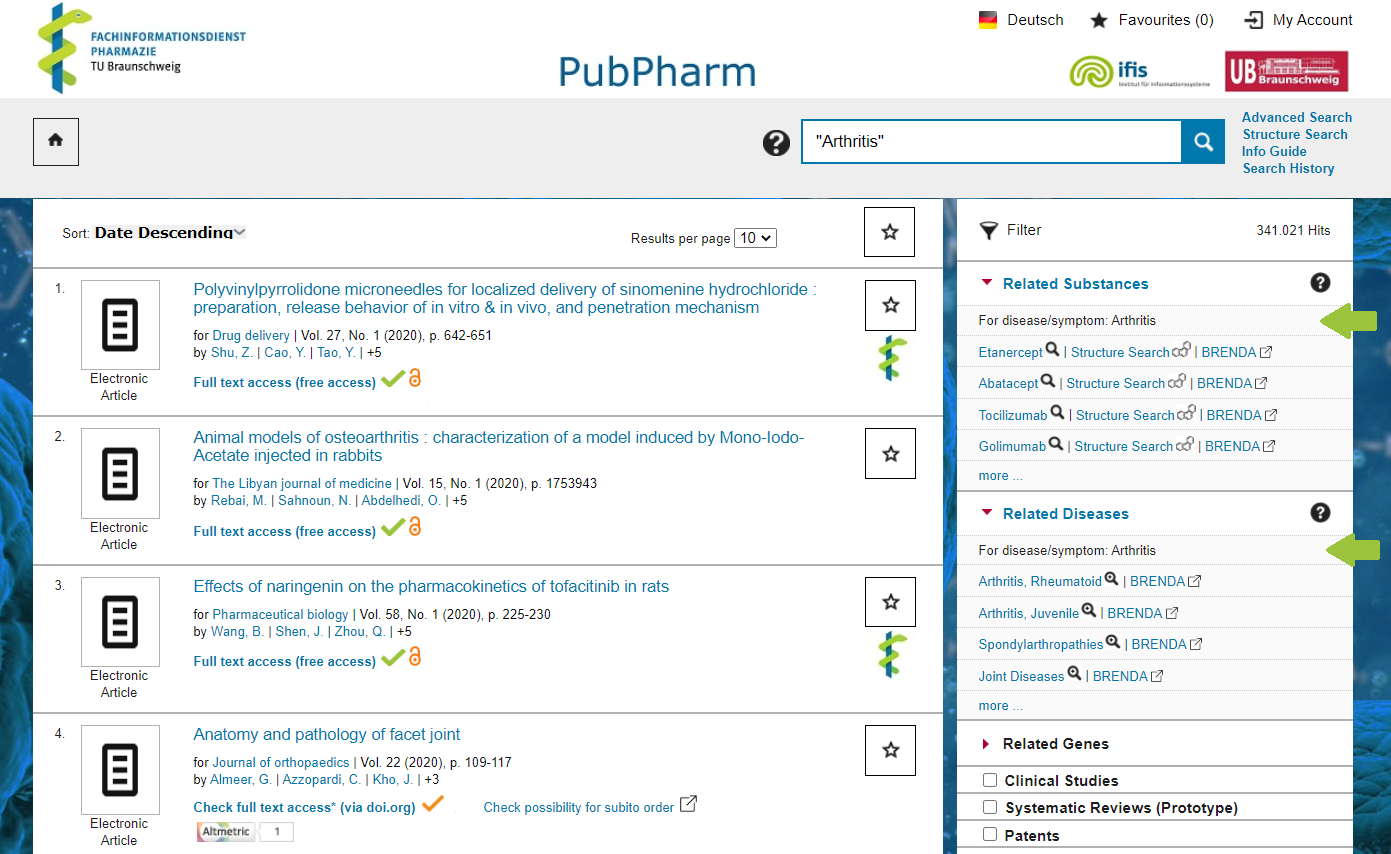Click into the Arthritis search field

pos(990,142)
